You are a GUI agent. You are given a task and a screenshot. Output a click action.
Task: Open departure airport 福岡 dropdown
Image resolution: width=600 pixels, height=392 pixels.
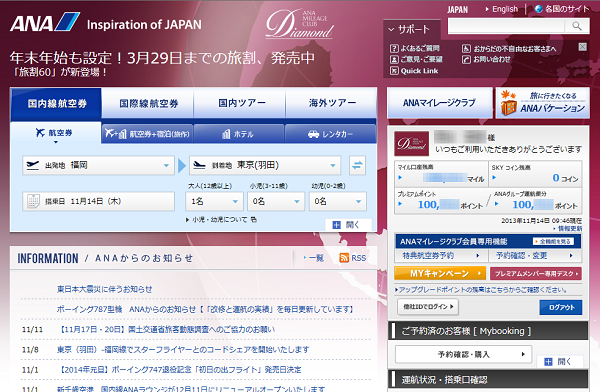coord(98,165)
